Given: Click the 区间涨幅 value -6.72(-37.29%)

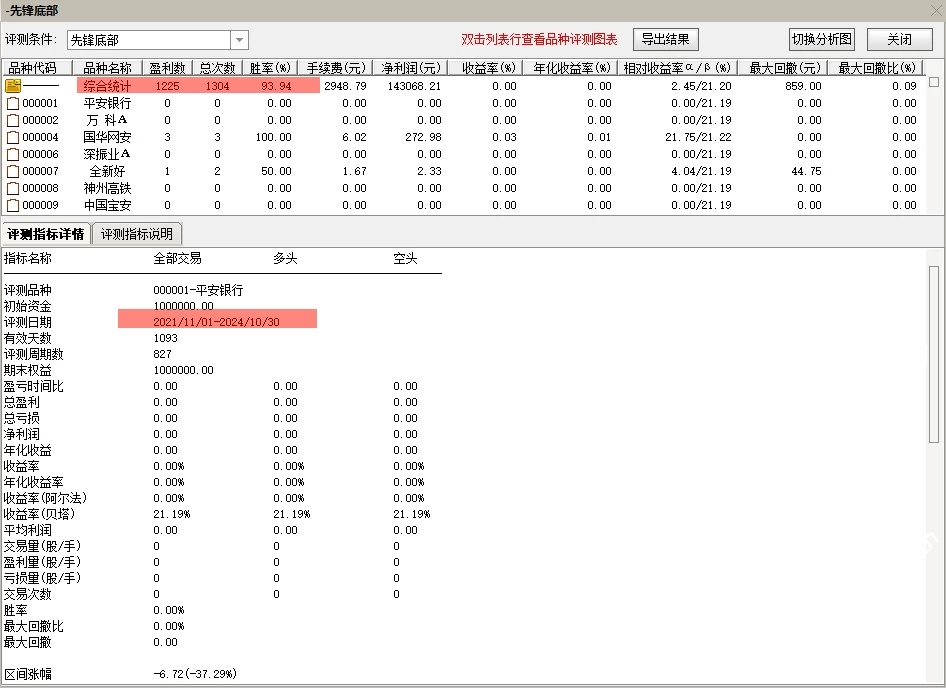Looking at the screenshot, I should [195, 674].
